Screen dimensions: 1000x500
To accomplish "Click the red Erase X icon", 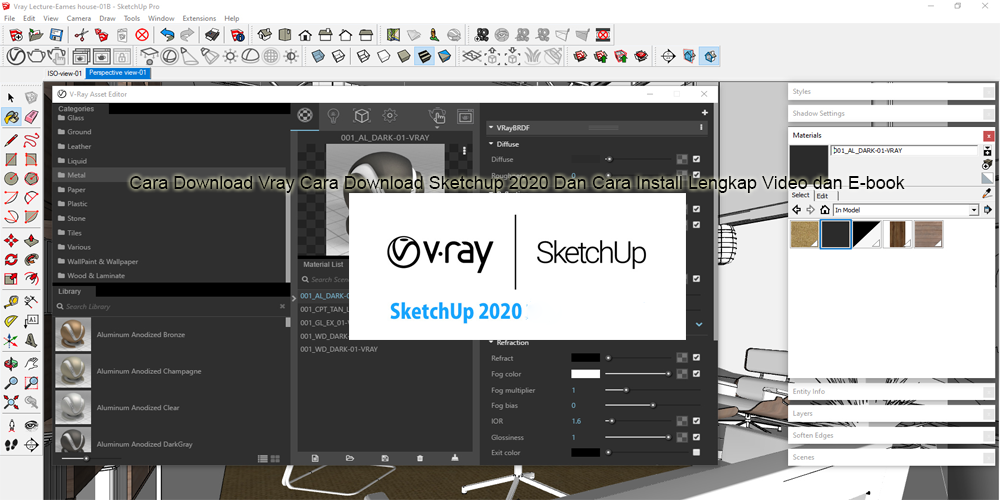I will 142,34.
